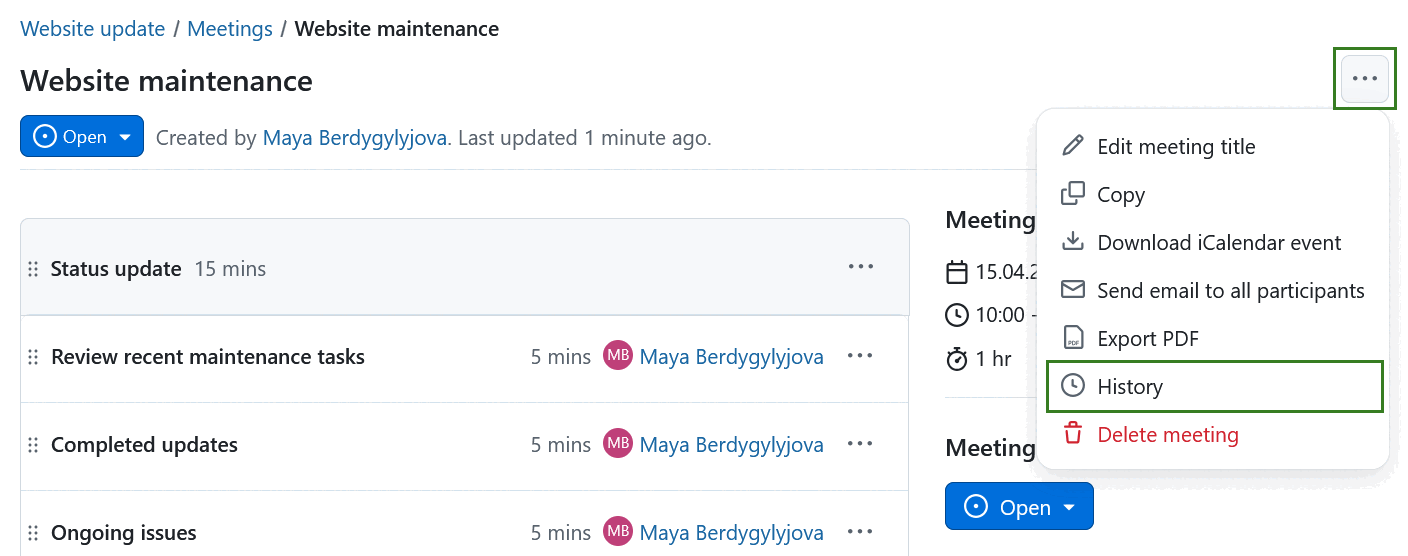Choose Send email to all participants
This screenshot has width=1408, height=556.
pos(1230,291)
